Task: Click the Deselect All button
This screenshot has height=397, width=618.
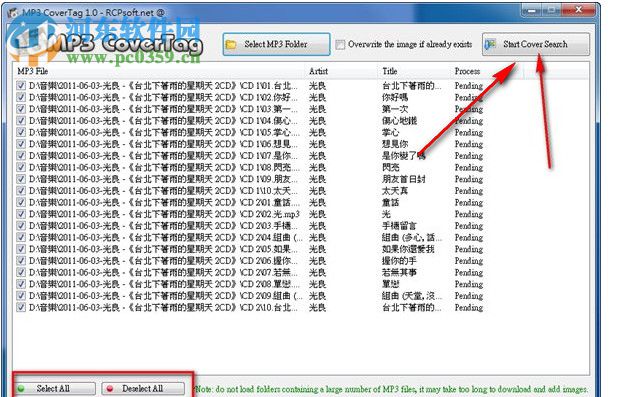Action: pos(143,388)
